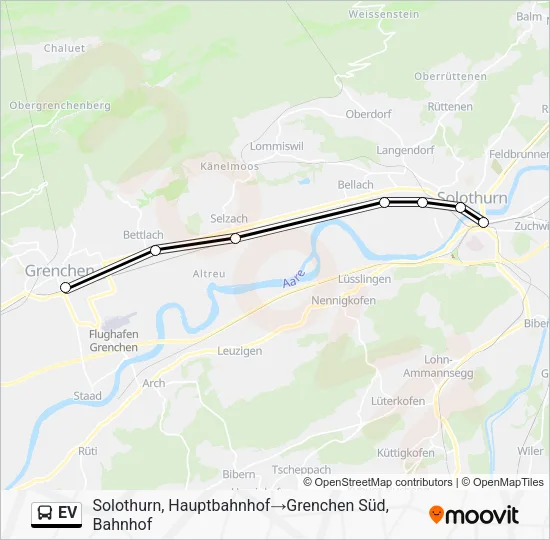Click the Aare river label
The width and height of the screenshot is (550, 540).
coord(294,279)
